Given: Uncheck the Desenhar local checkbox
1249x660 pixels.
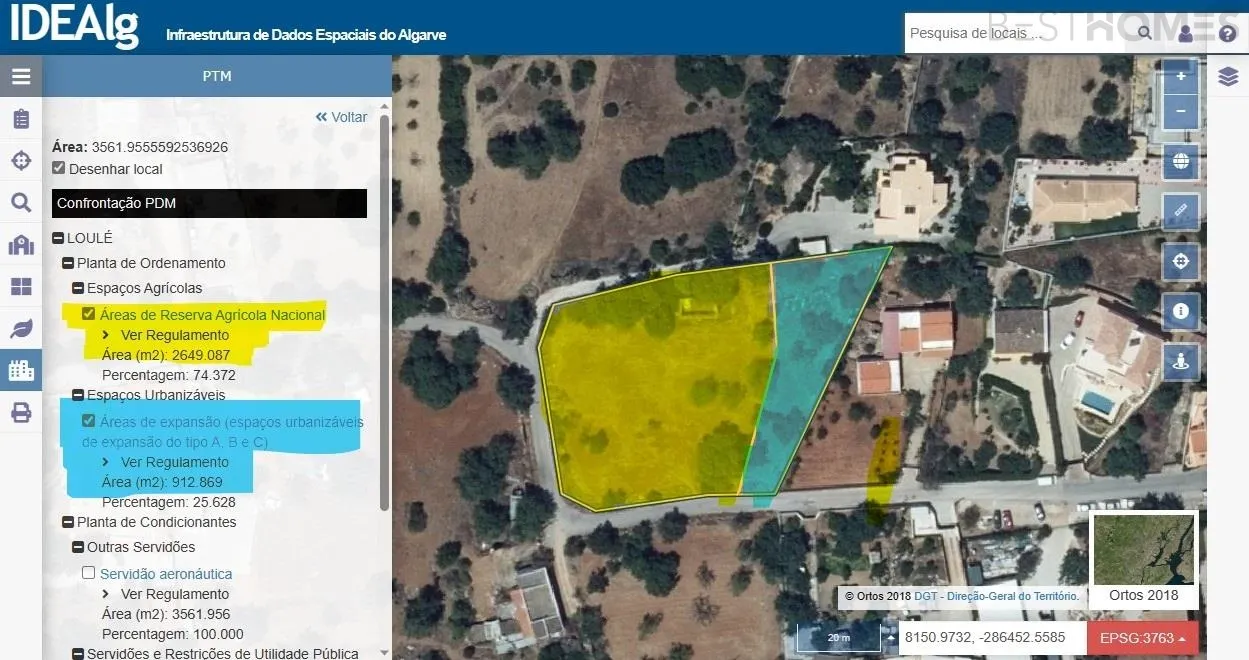Looking at the screenshot, I should pyautogui.click(x=59, y=168).
